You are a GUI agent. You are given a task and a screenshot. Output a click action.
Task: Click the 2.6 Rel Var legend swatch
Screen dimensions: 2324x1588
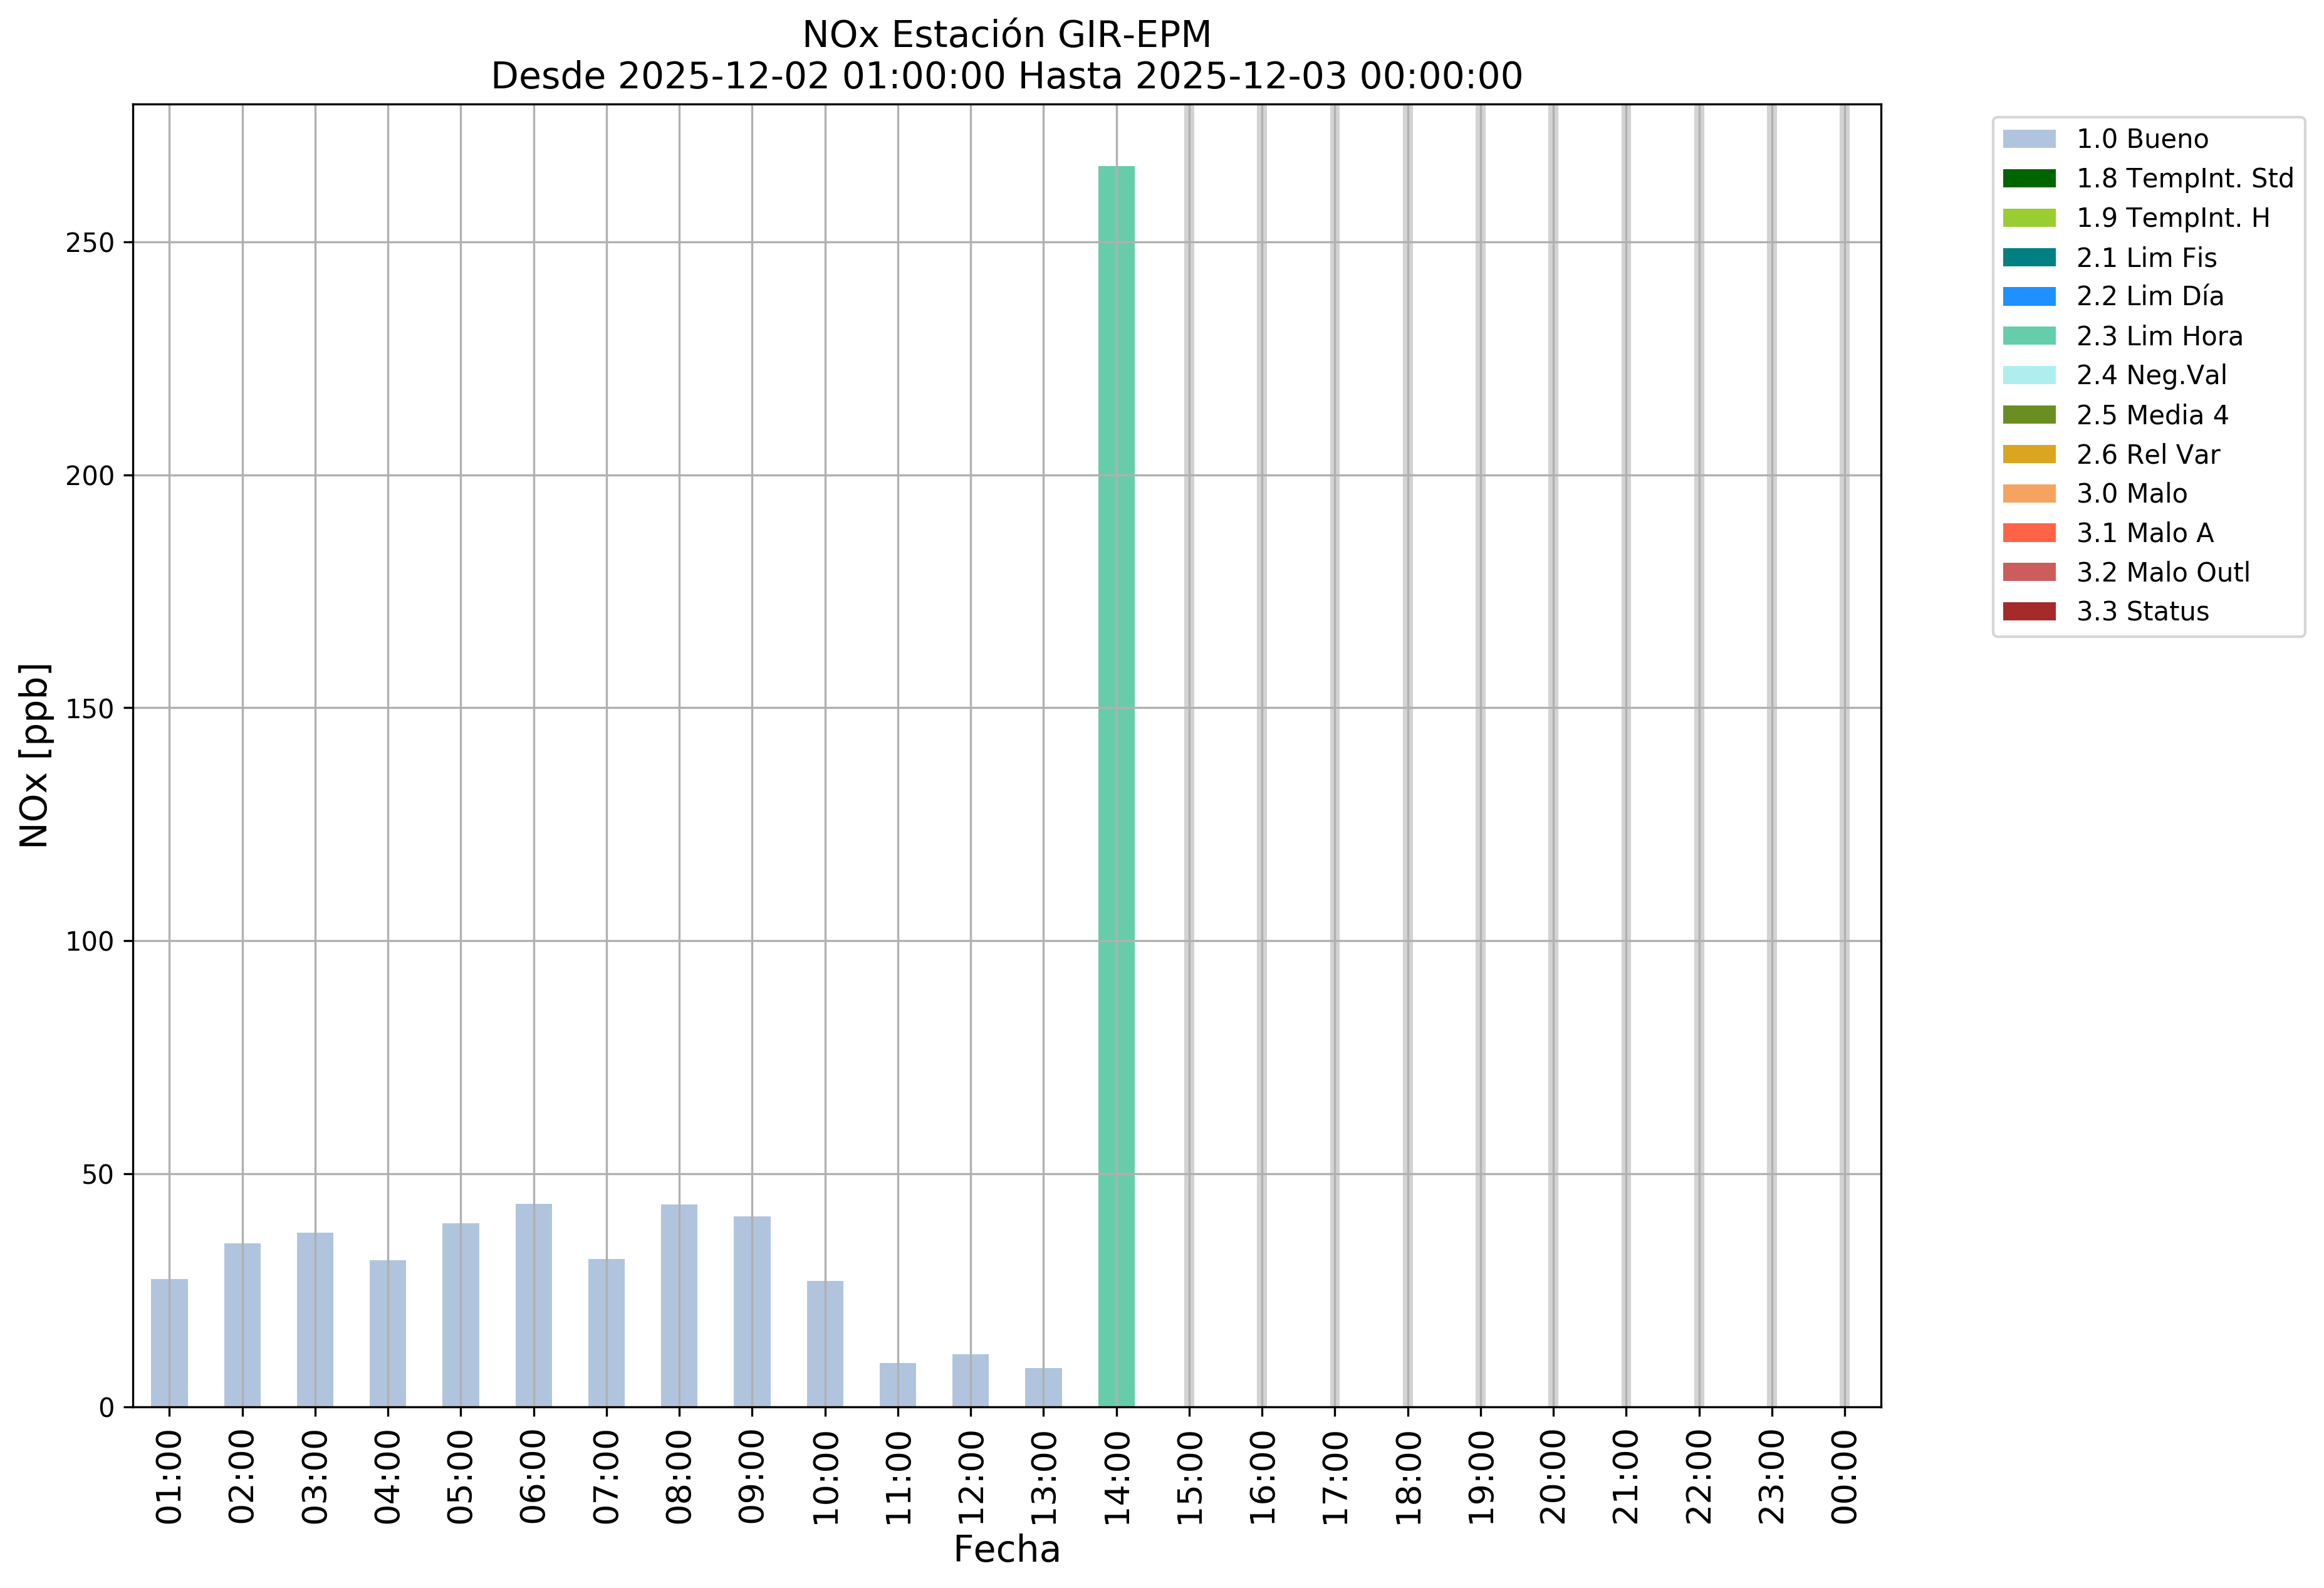click(x=2029, y=454)
